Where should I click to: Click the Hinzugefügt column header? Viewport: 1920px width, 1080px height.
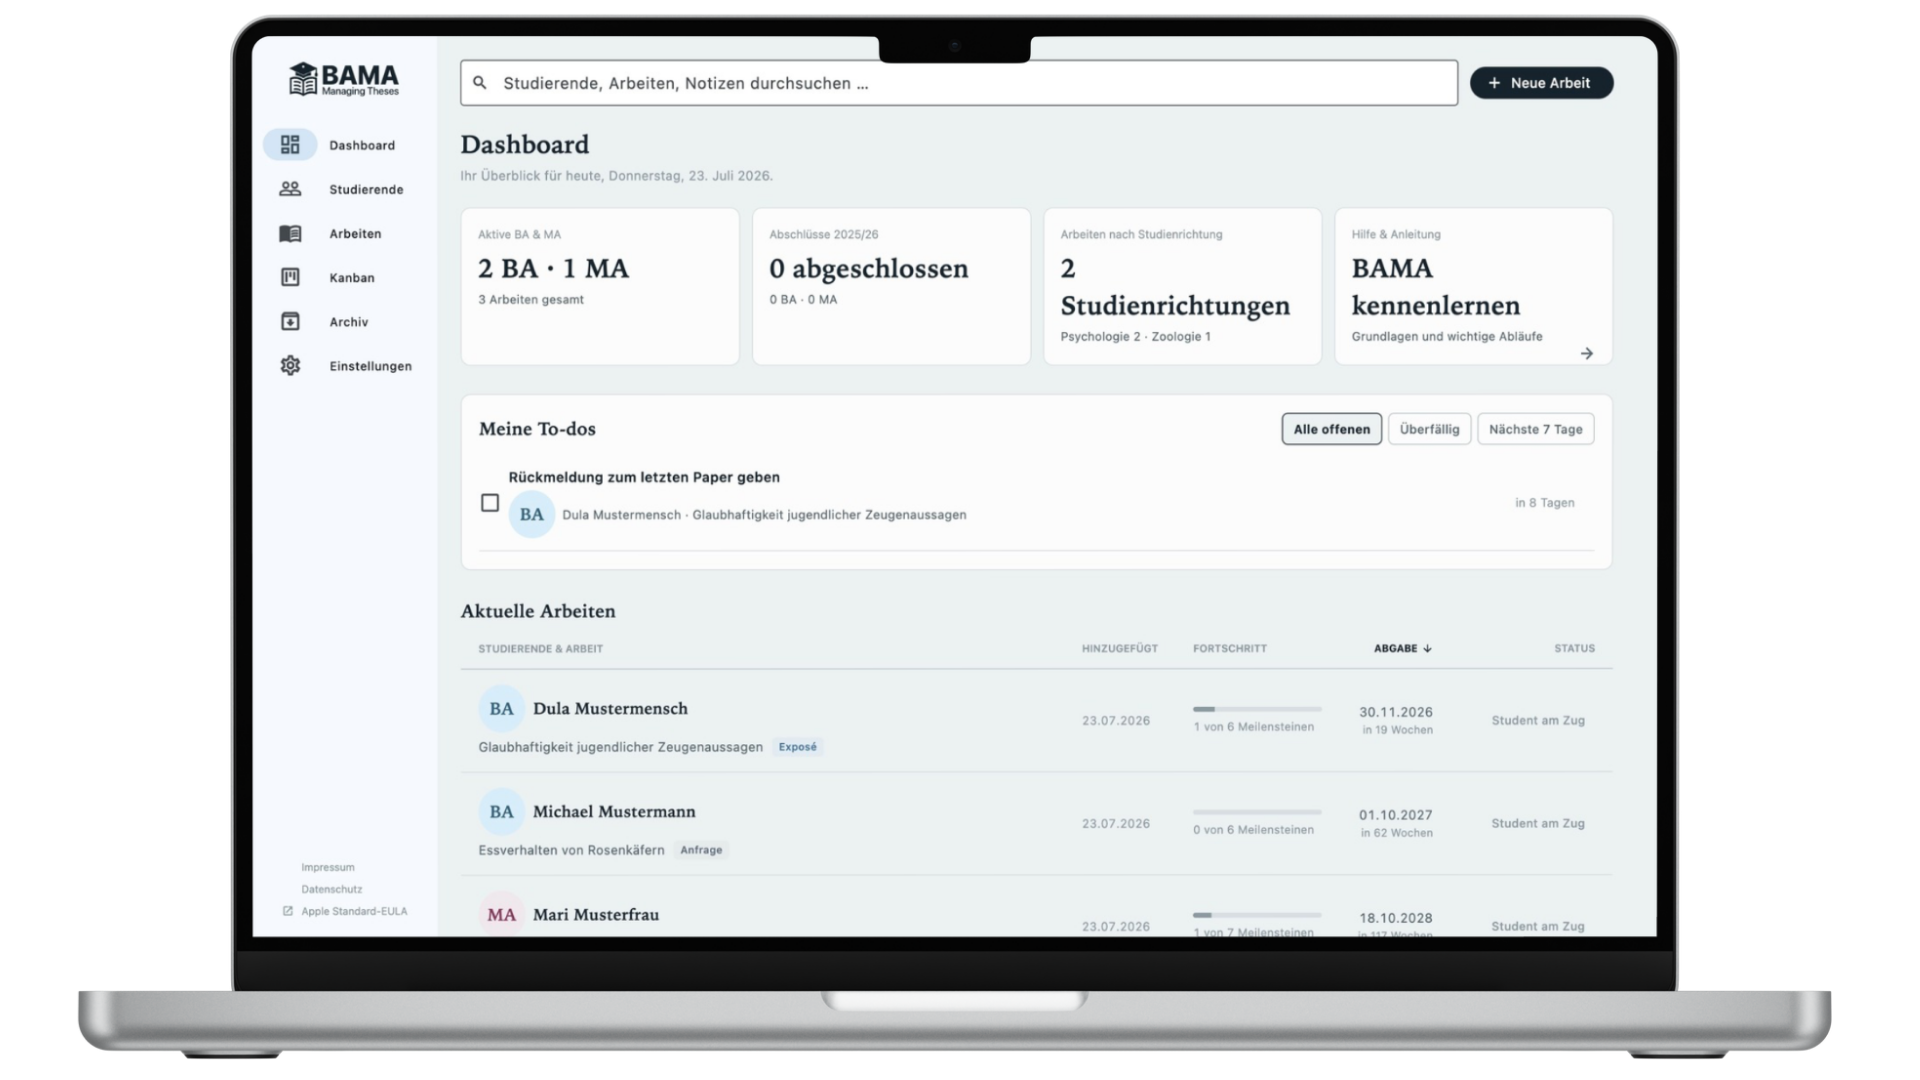[x=1120, y=648]
